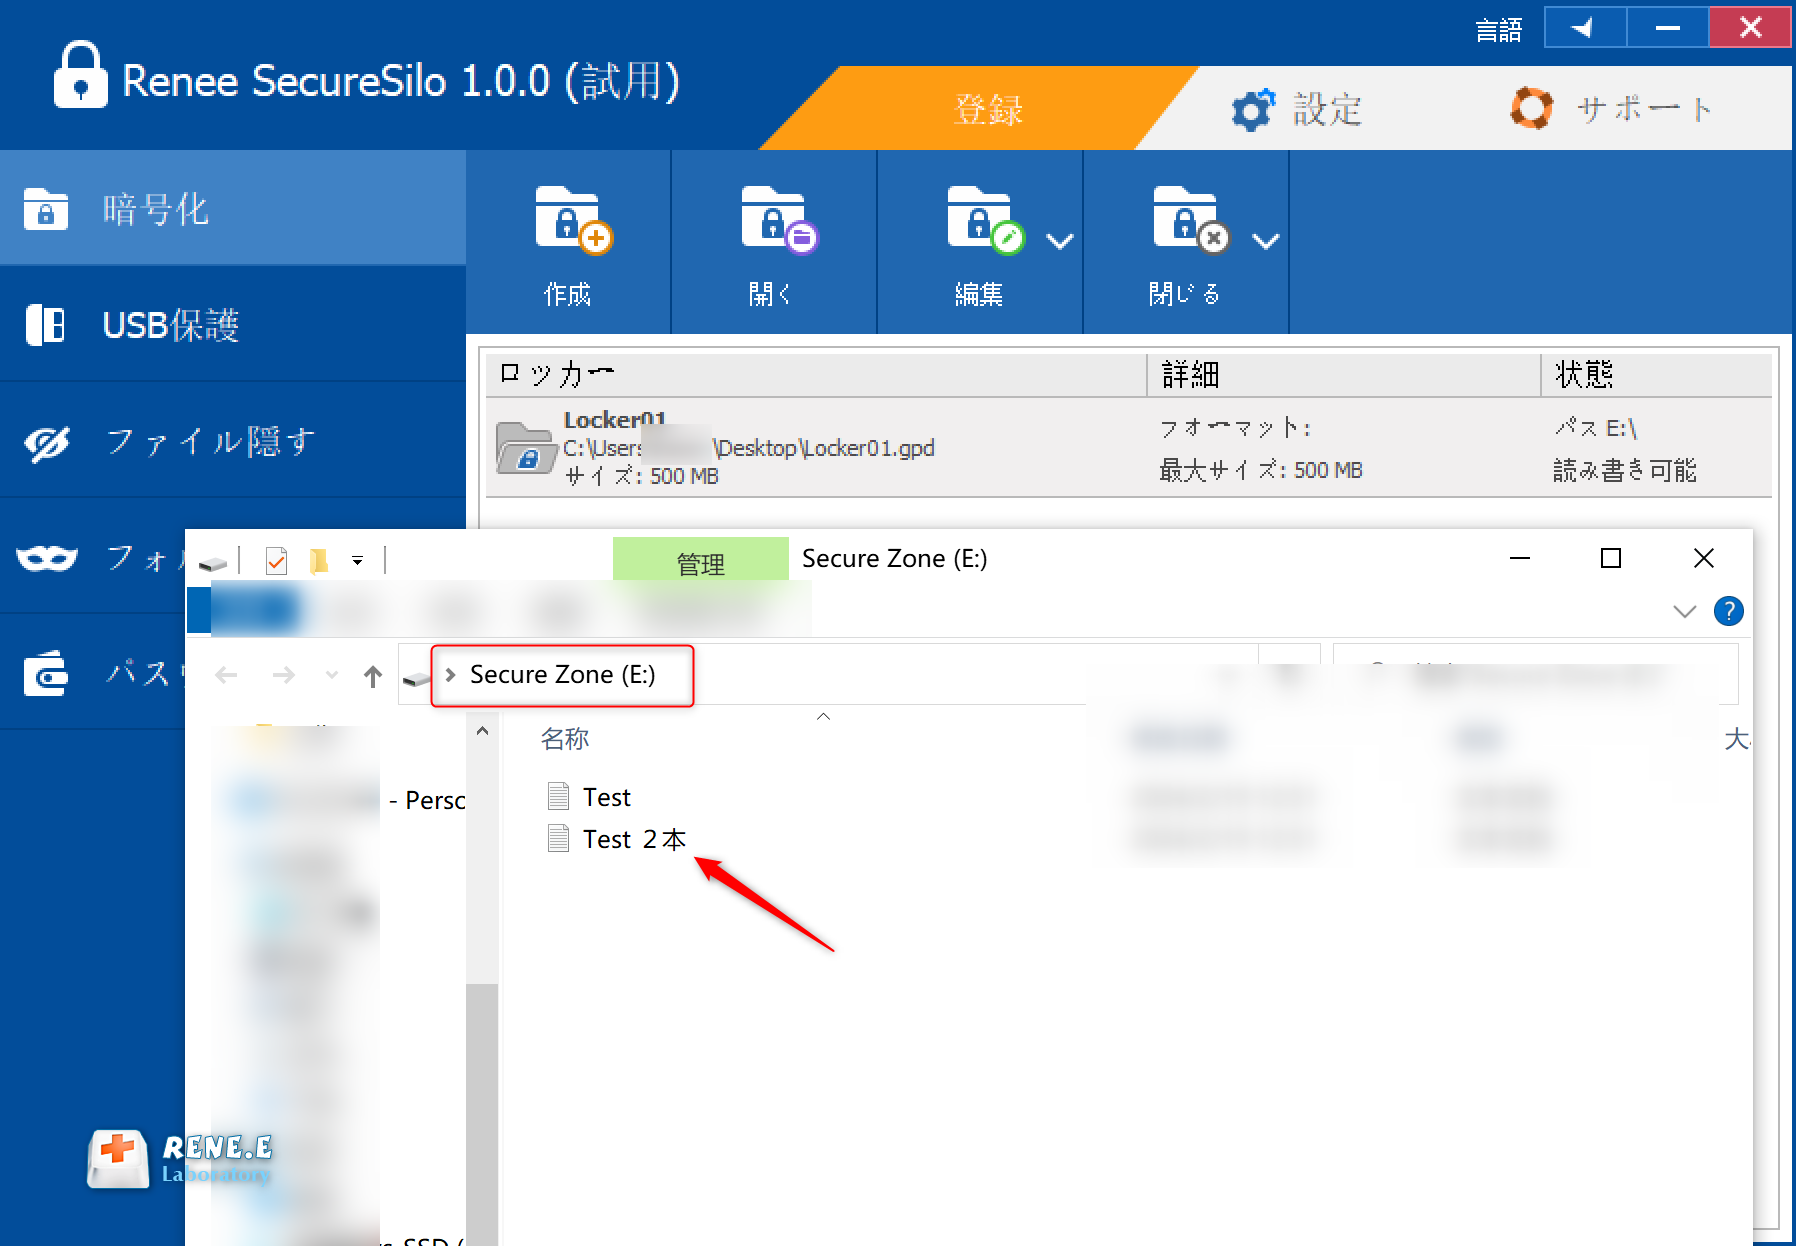Open the ファイル隠す sidebar section

tap(233, 441)
